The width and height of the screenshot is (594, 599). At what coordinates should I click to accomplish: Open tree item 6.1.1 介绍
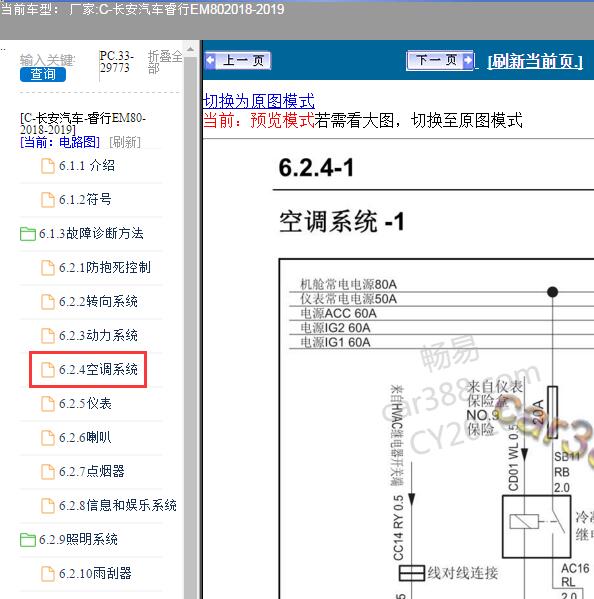(87, 166)
